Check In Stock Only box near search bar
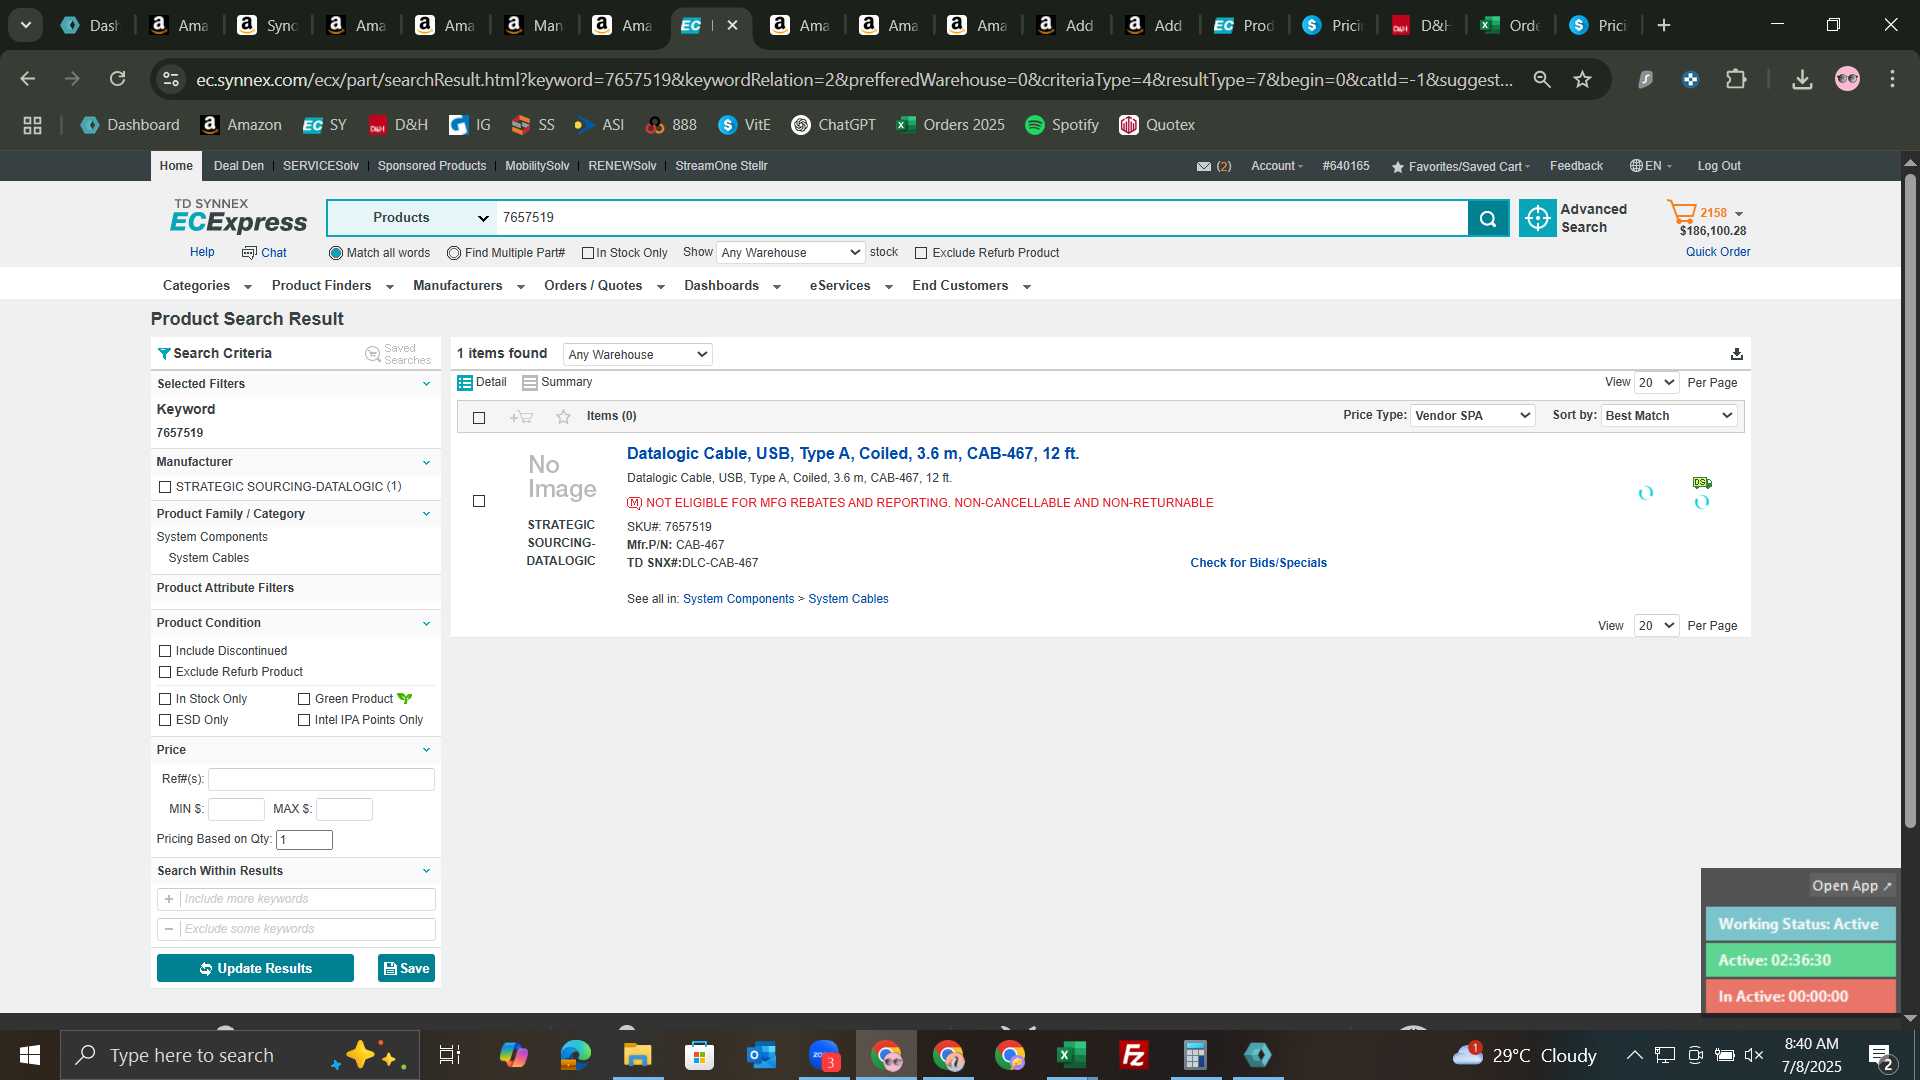 (588, 253)
